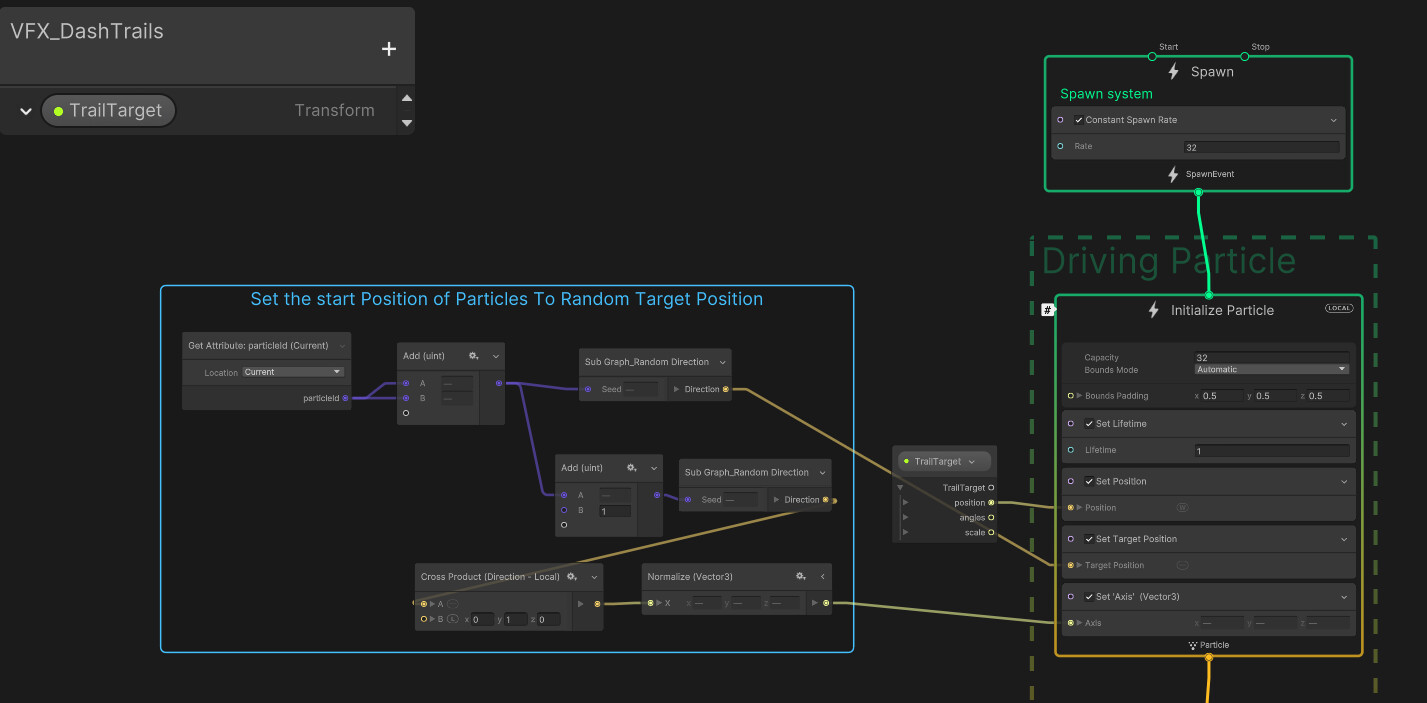Screen dimensions: 1427x703
Task: Open the gear settings icon on Add (uint)
Action: click(x=472, y=355)
